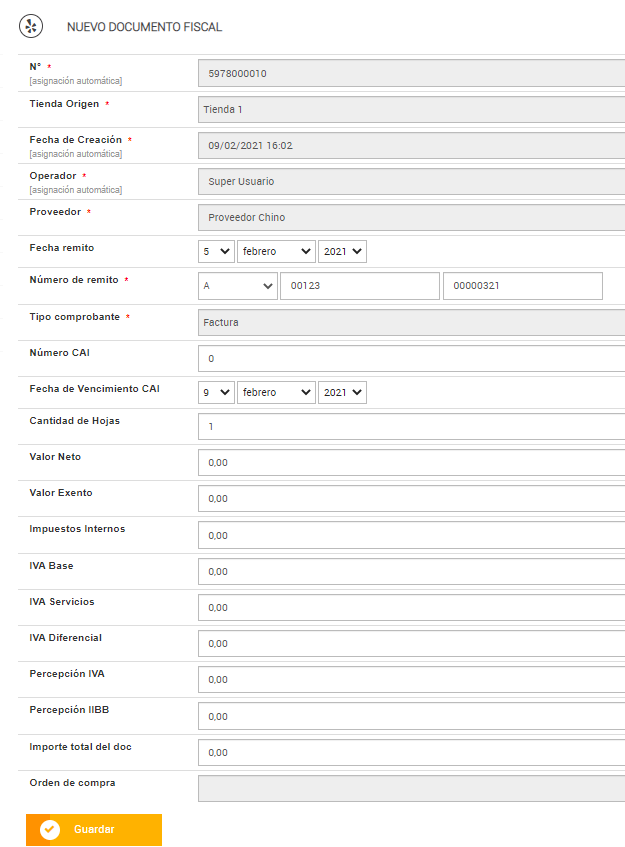The image size is (625, 847).
Task: Click the remito field containing 00000321
Action: pyautogui.click(x=522, y=286)
